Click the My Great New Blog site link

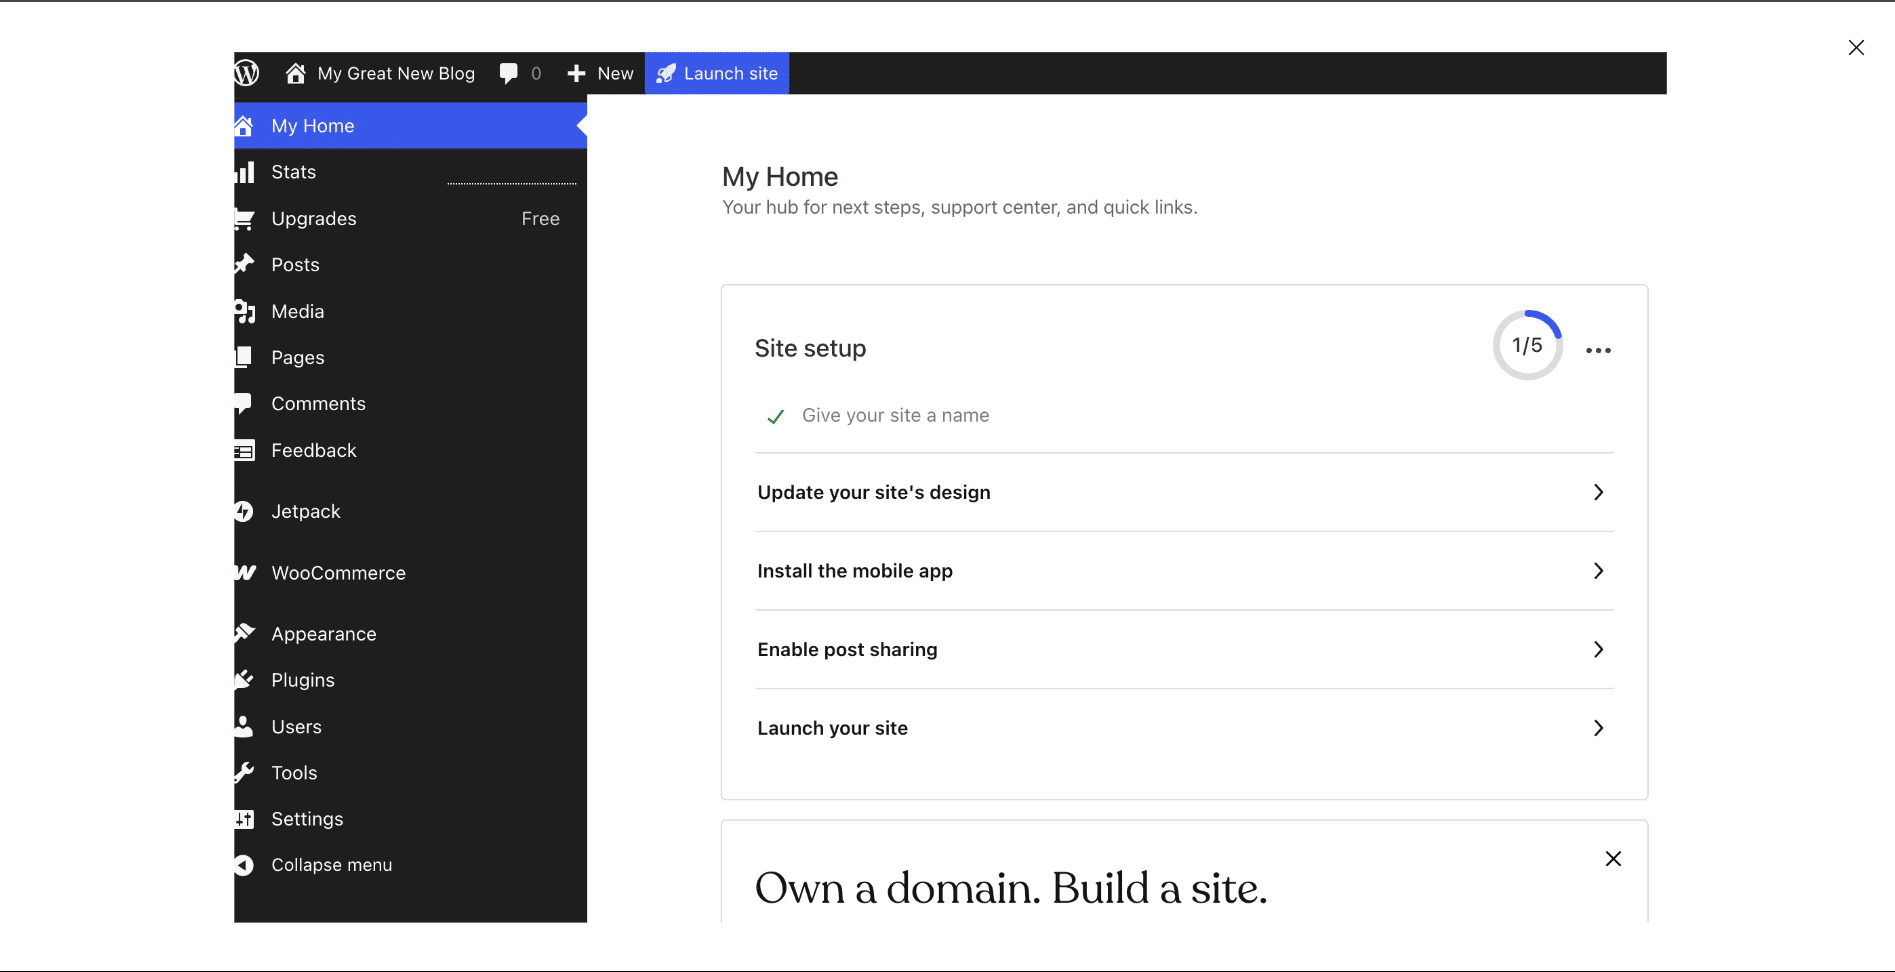click(x=380, y=73)
